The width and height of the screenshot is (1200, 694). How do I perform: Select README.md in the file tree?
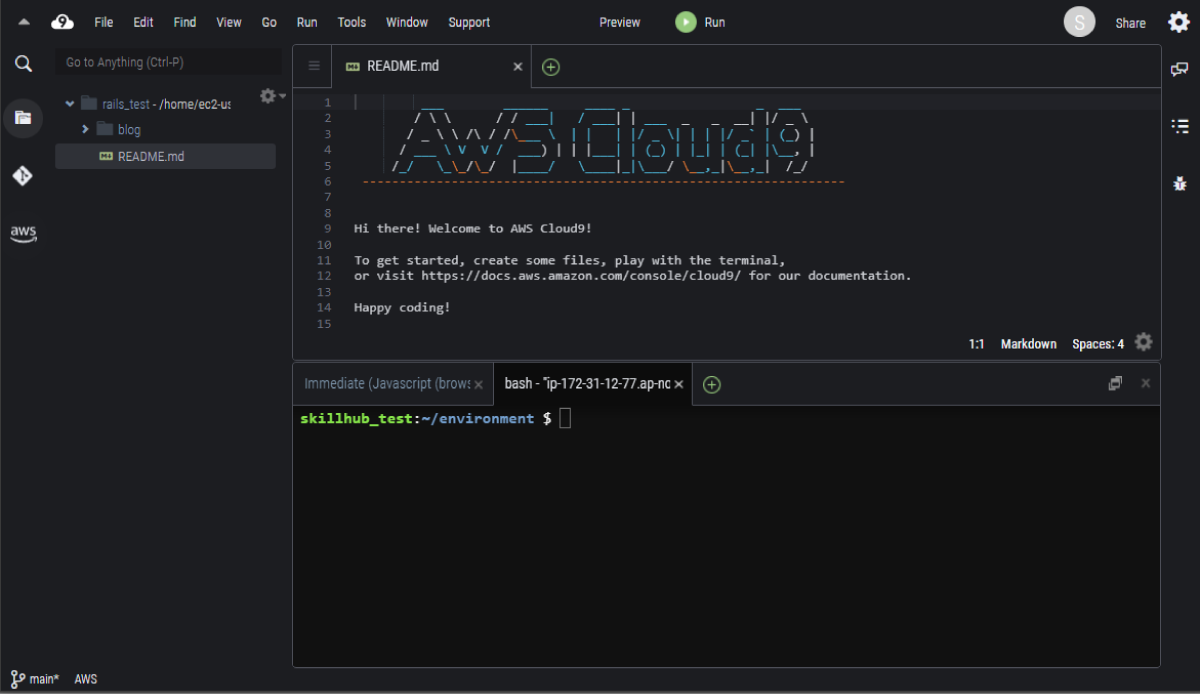tap(165, 156)
